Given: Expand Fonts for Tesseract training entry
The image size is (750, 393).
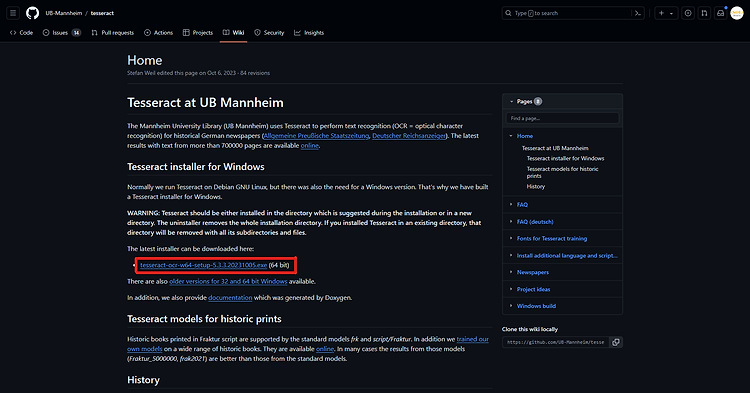Looking at the screenshot, I should pyautogui.click(x=511, y=238).
